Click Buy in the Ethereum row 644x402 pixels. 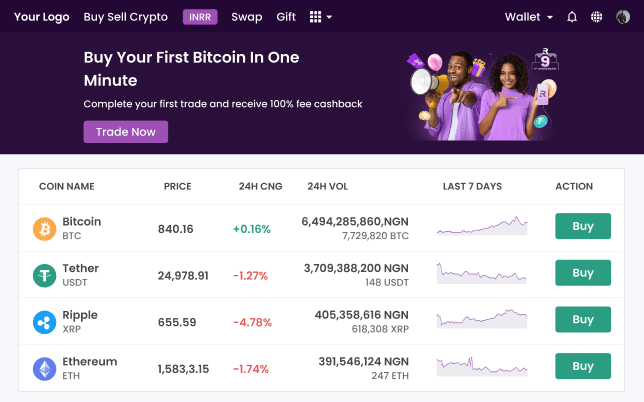(582, 366)
